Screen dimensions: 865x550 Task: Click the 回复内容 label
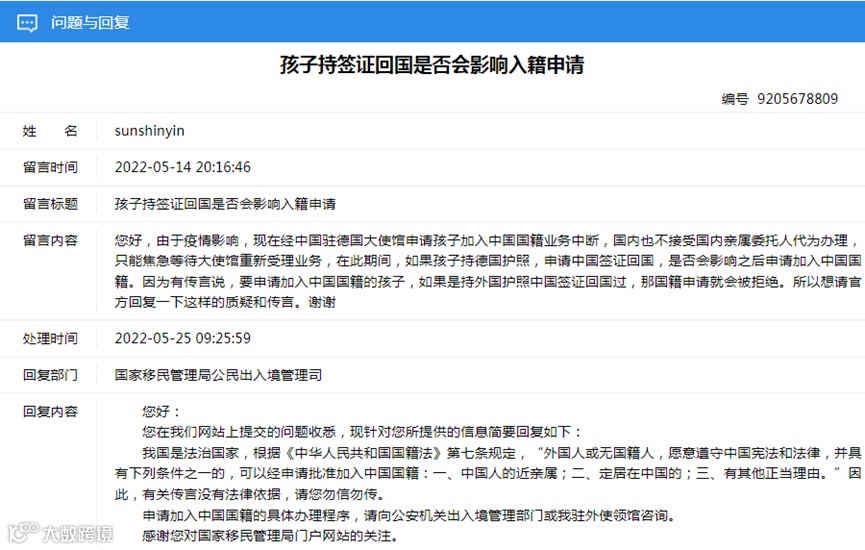coord(50,412)
